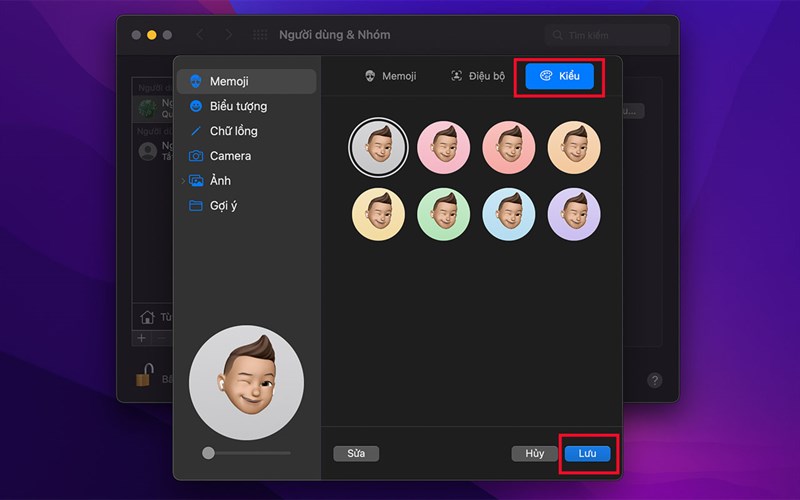Pick the orange peach background Memoji style
This screenshot has height=500, width=800.
tap(574, 147)
